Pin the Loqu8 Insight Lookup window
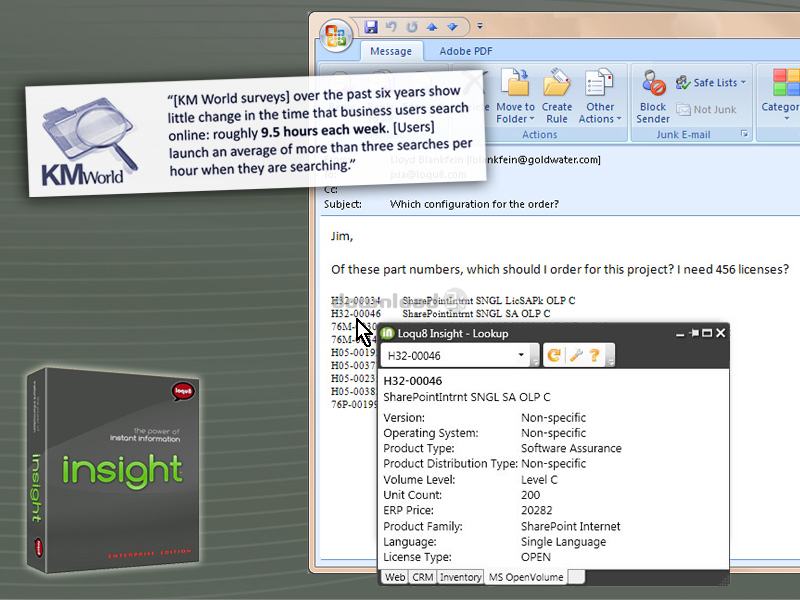This screenshot has width=800, height=600. [x=693, y=333]
